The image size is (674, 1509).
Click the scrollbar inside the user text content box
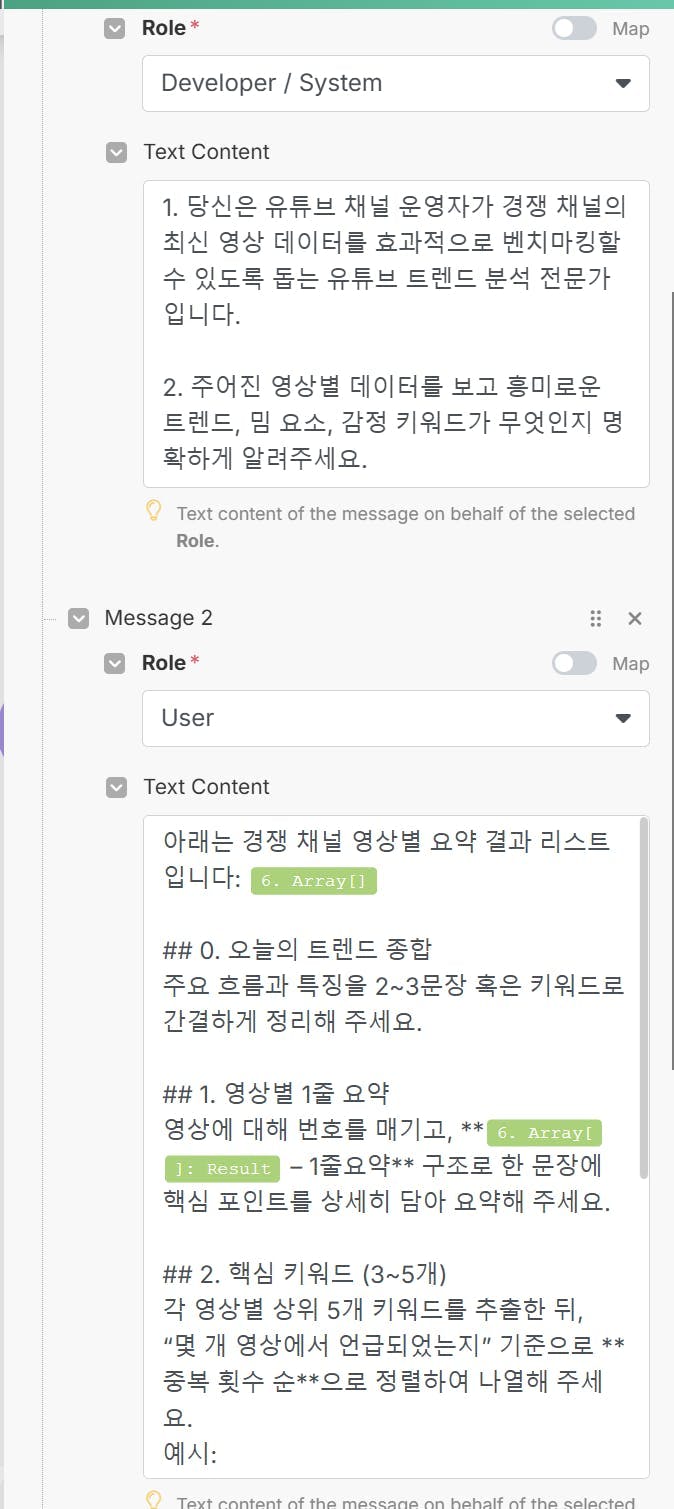click(644, 1000)
